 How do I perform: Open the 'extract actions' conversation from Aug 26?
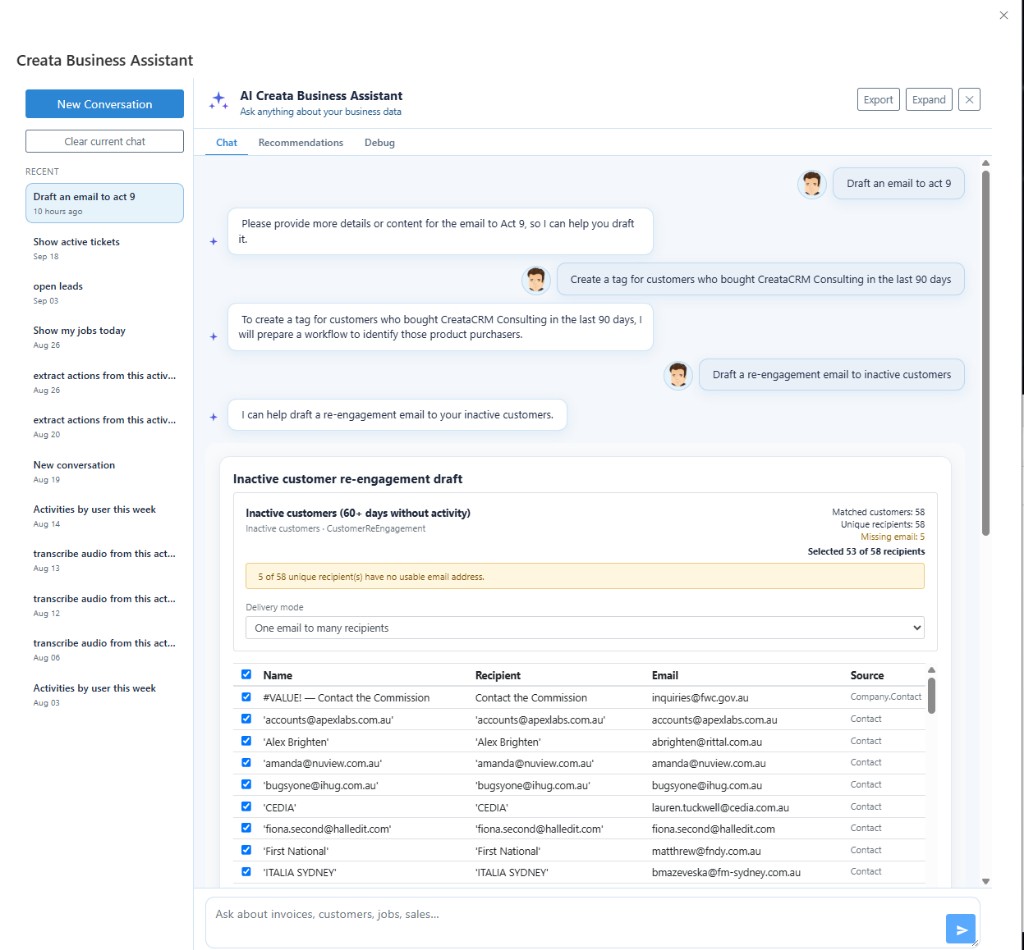point(104,382)
